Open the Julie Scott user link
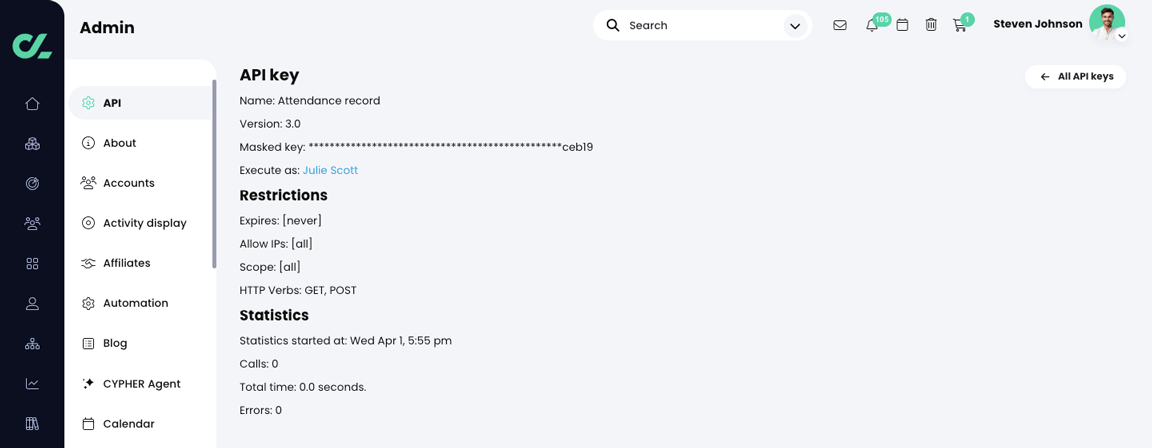 [x=330, y=171]
